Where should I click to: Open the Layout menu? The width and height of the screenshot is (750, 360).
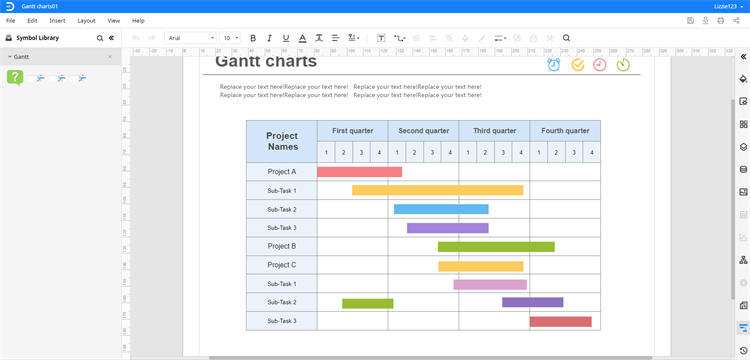pos(87,21)
